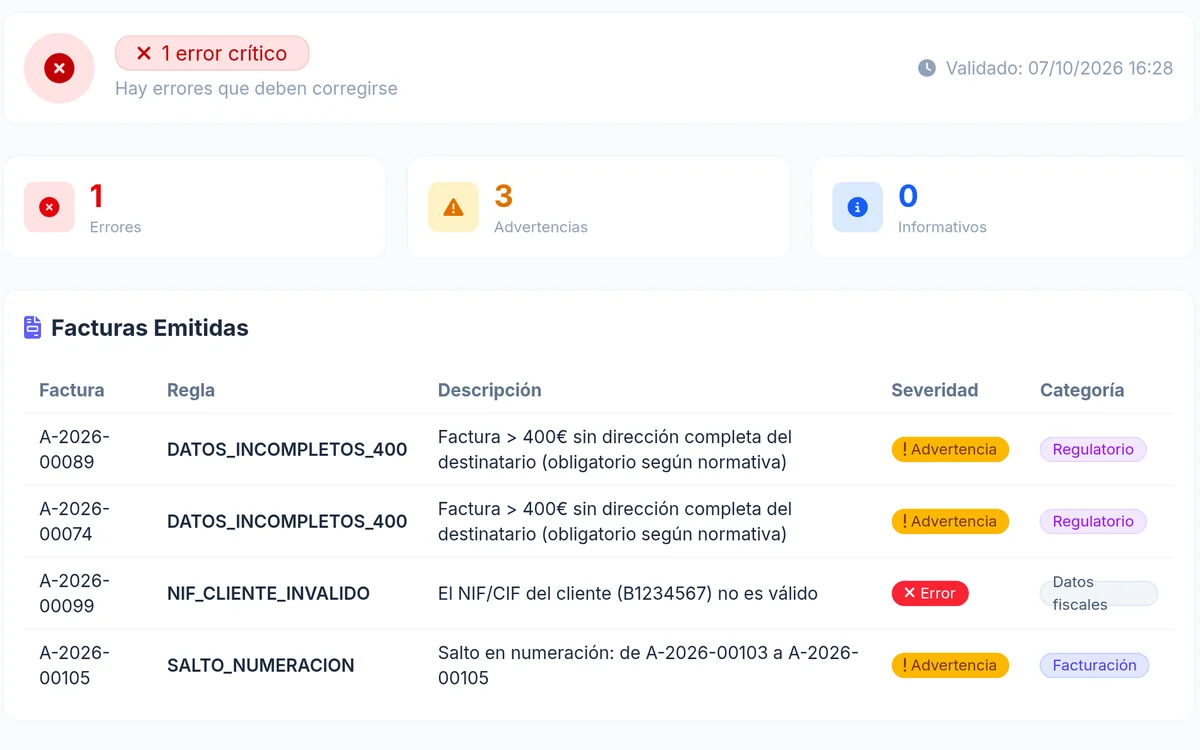The image size is (1200, 750).
Task: Click the 'Validado: 07/10/2026 16:28' timestamp
Action: (1059, 68)
